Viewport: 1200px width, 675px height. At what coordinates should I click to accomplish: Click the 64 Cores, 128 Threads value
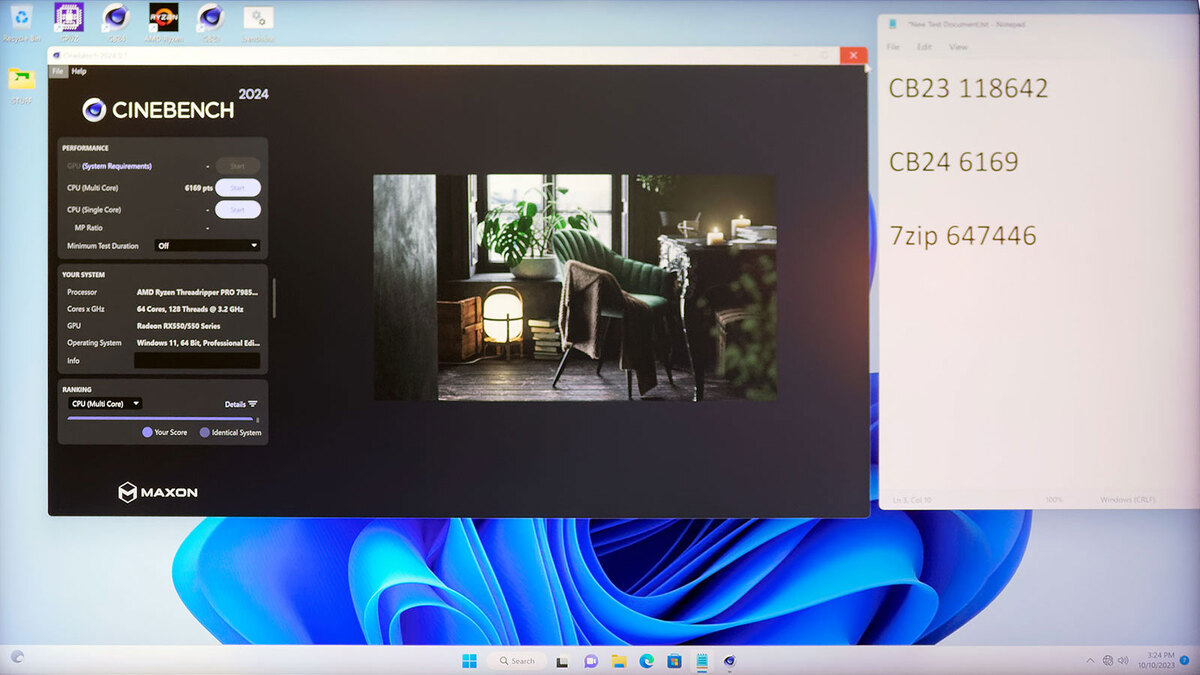(x=190, y=309)
